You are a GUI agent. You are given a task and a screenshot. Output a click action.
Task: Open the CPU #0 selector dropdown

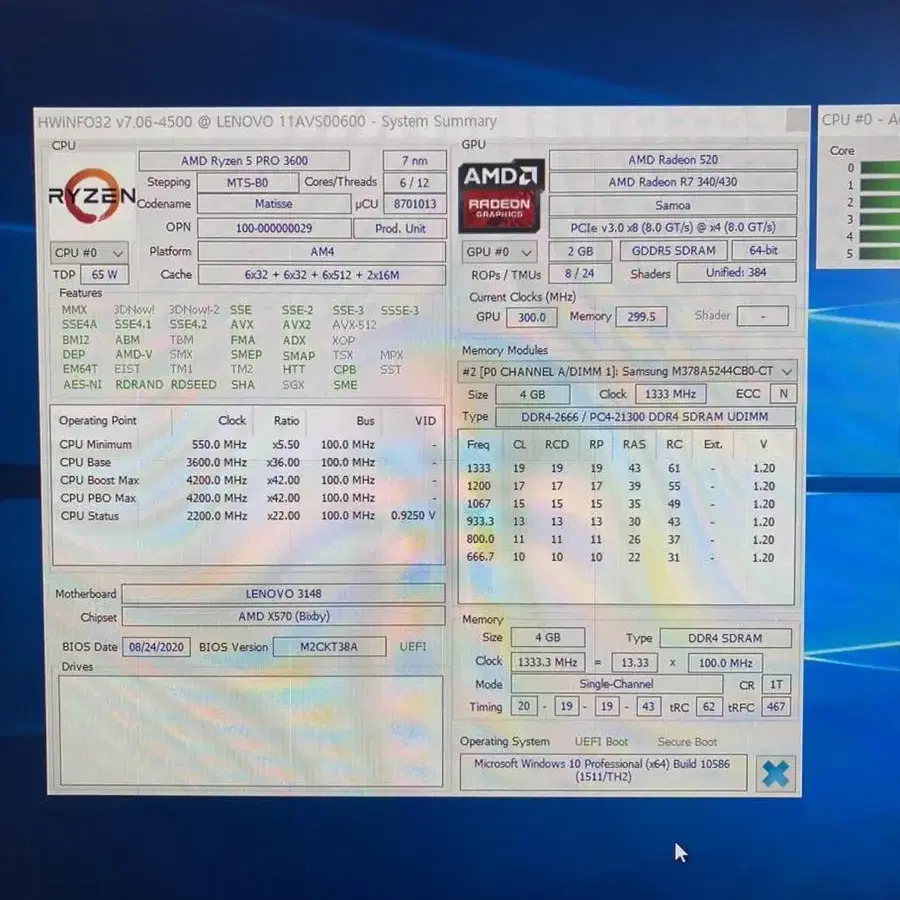tap(89, 253)
